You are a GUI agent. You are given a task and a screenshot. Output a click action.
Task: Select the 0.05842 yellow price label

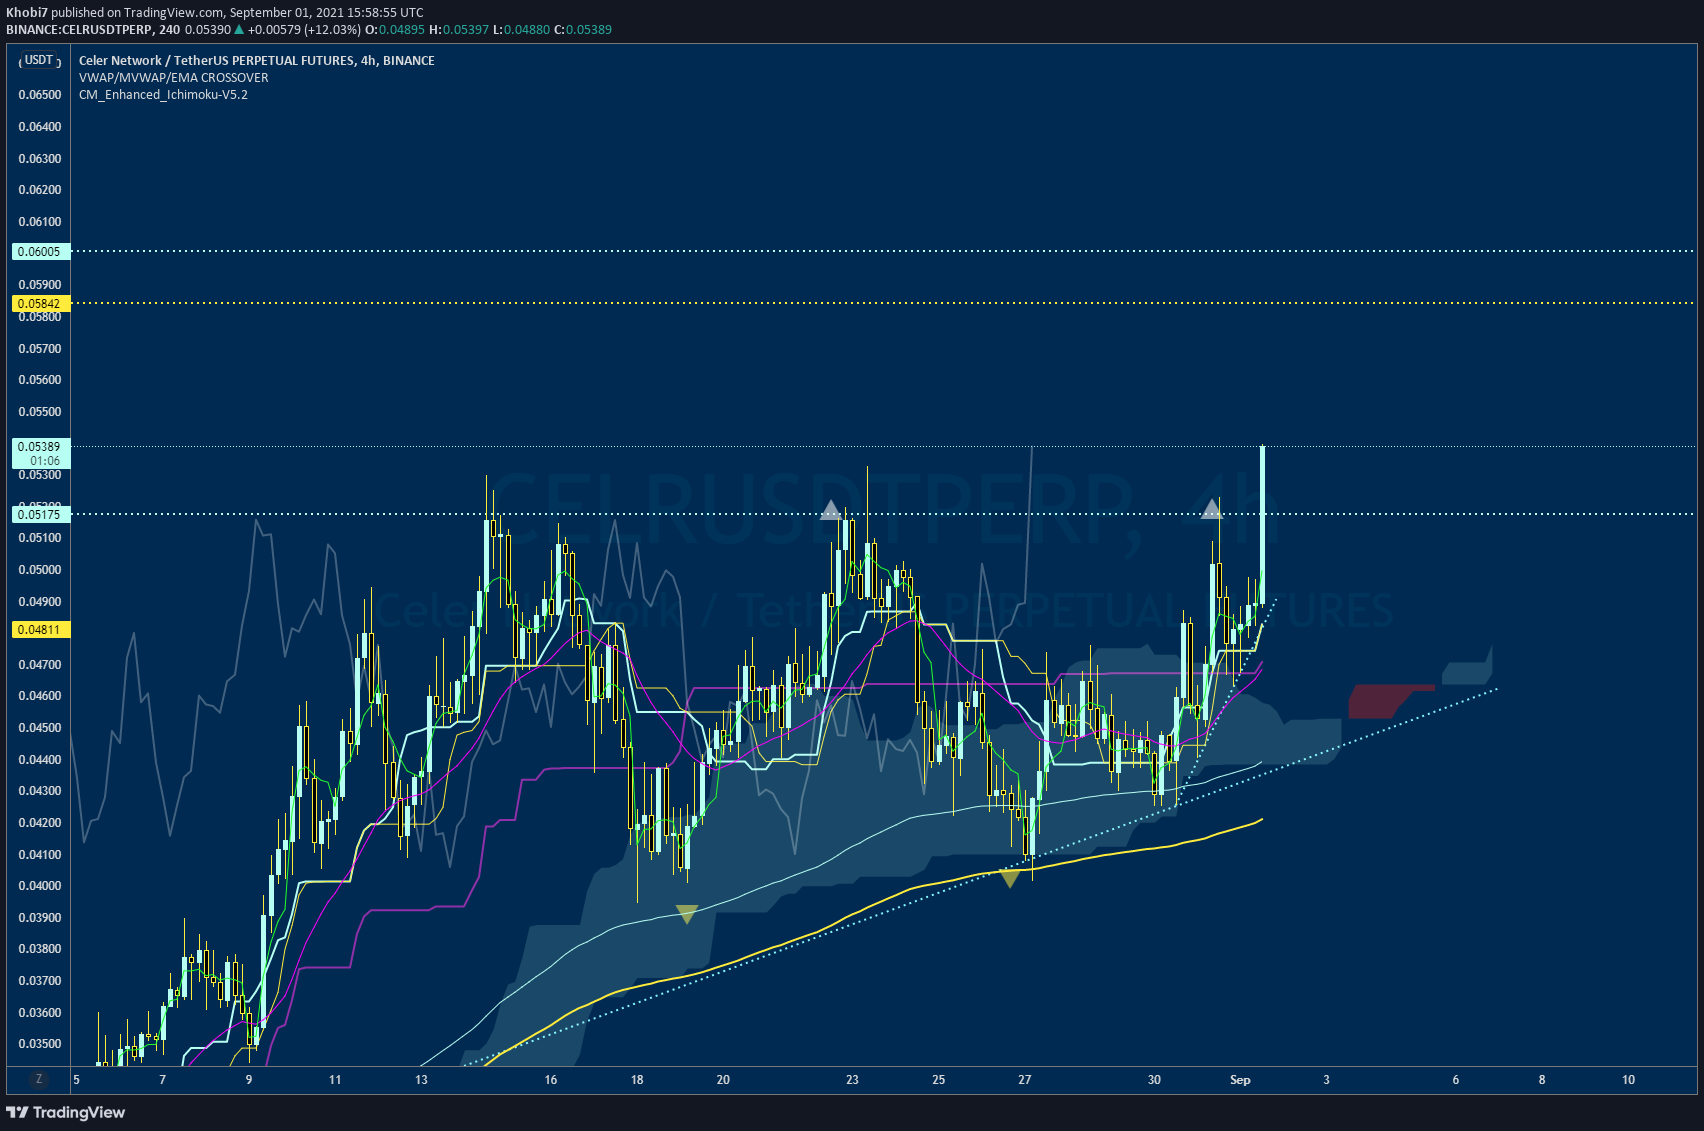[x=40, y=303]
